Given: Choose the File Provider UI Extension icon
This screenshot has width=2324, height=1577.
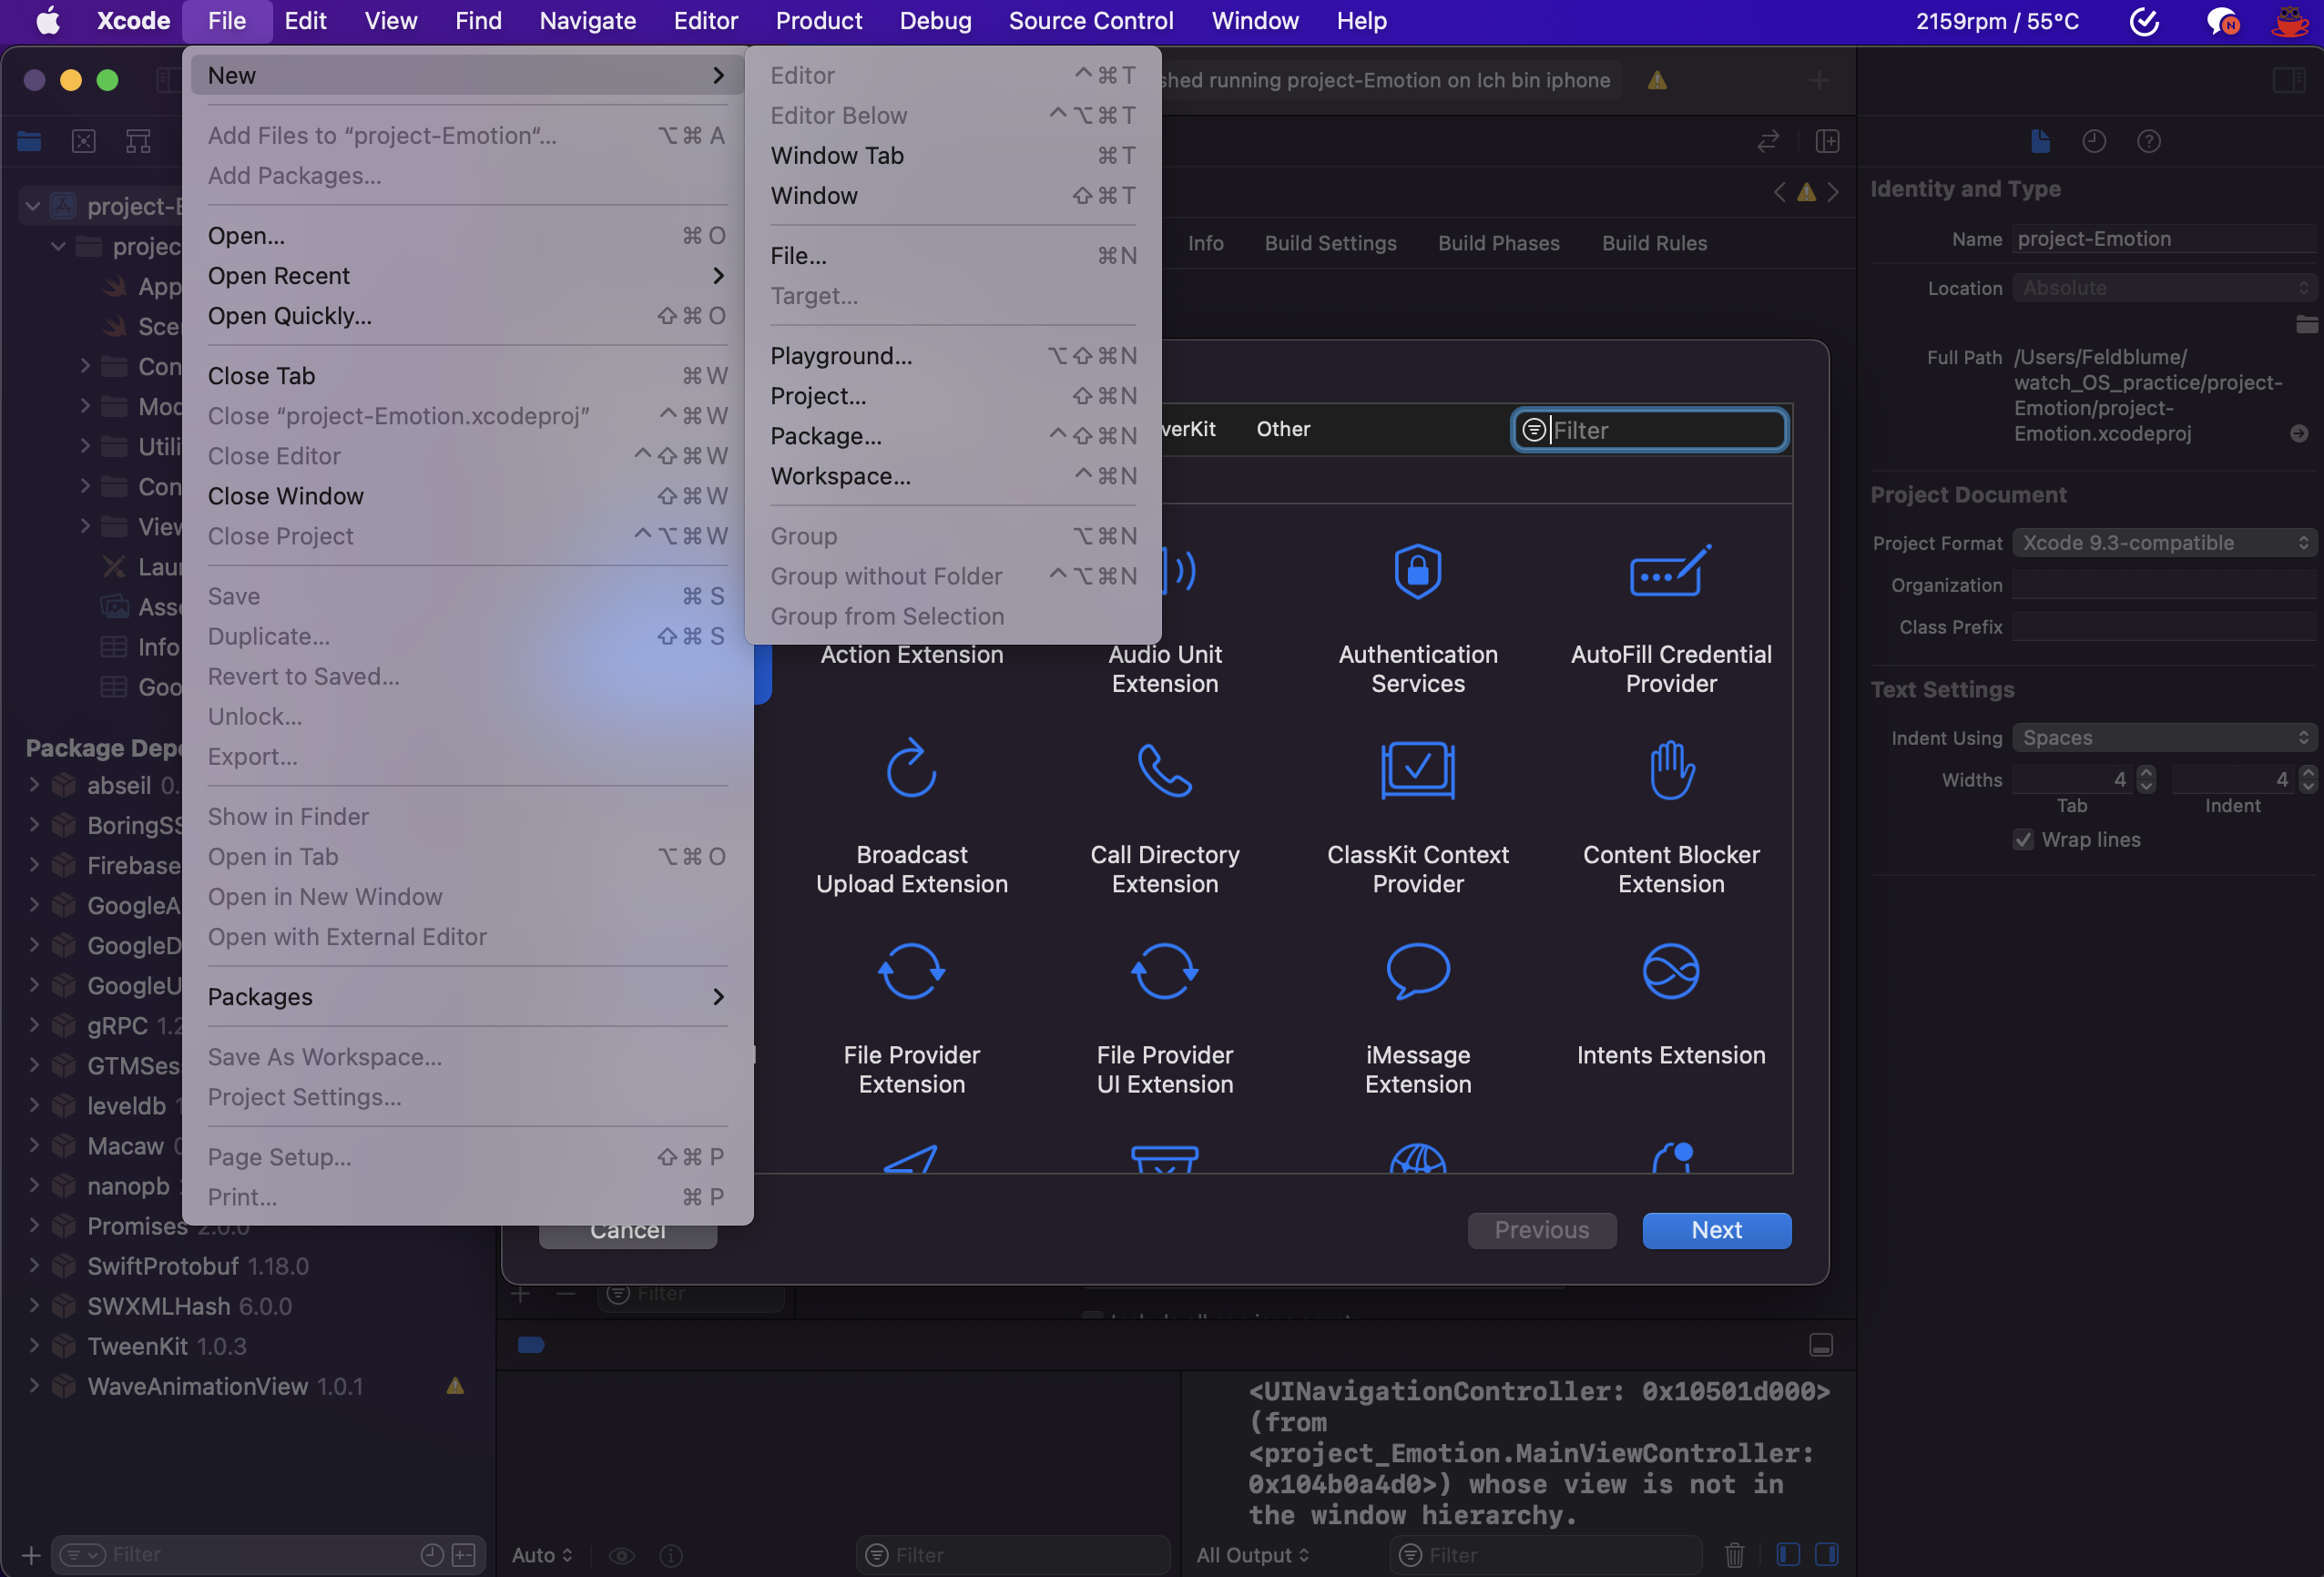Looking at the screenshot, I should coord(1164,970).
